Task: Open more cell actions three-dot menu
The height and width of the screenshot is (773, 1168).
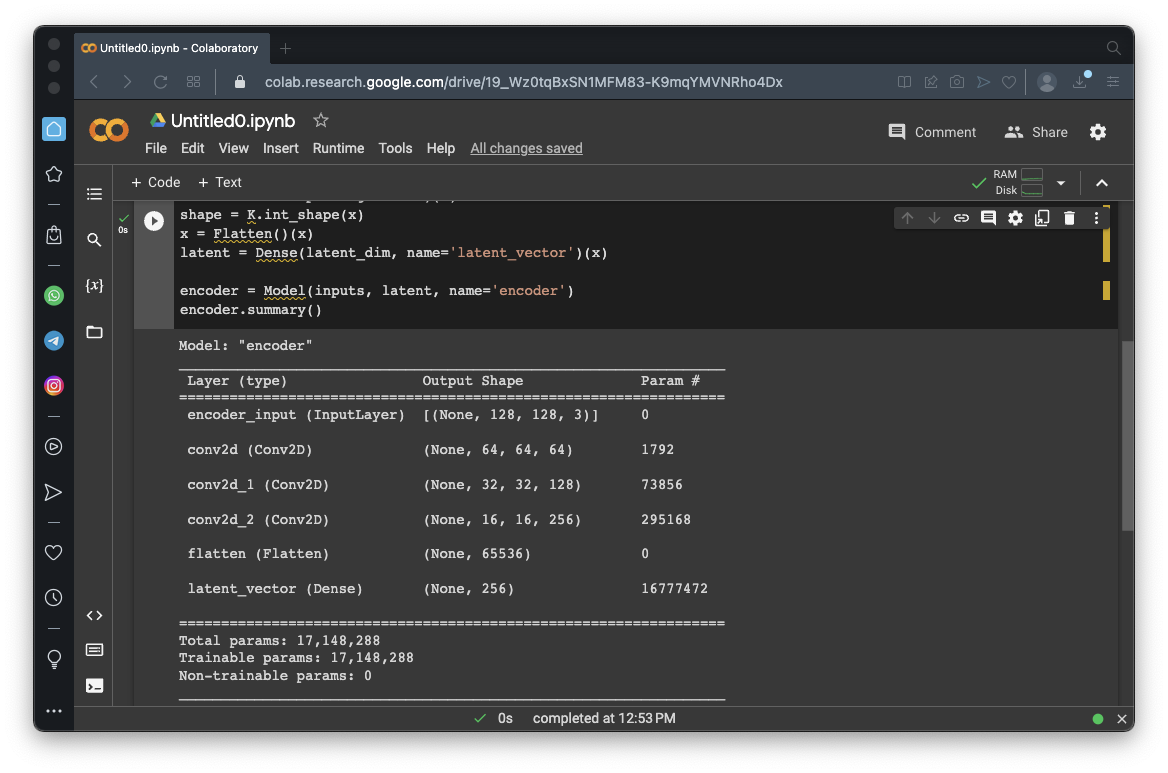Action: tap(1096, 218)
